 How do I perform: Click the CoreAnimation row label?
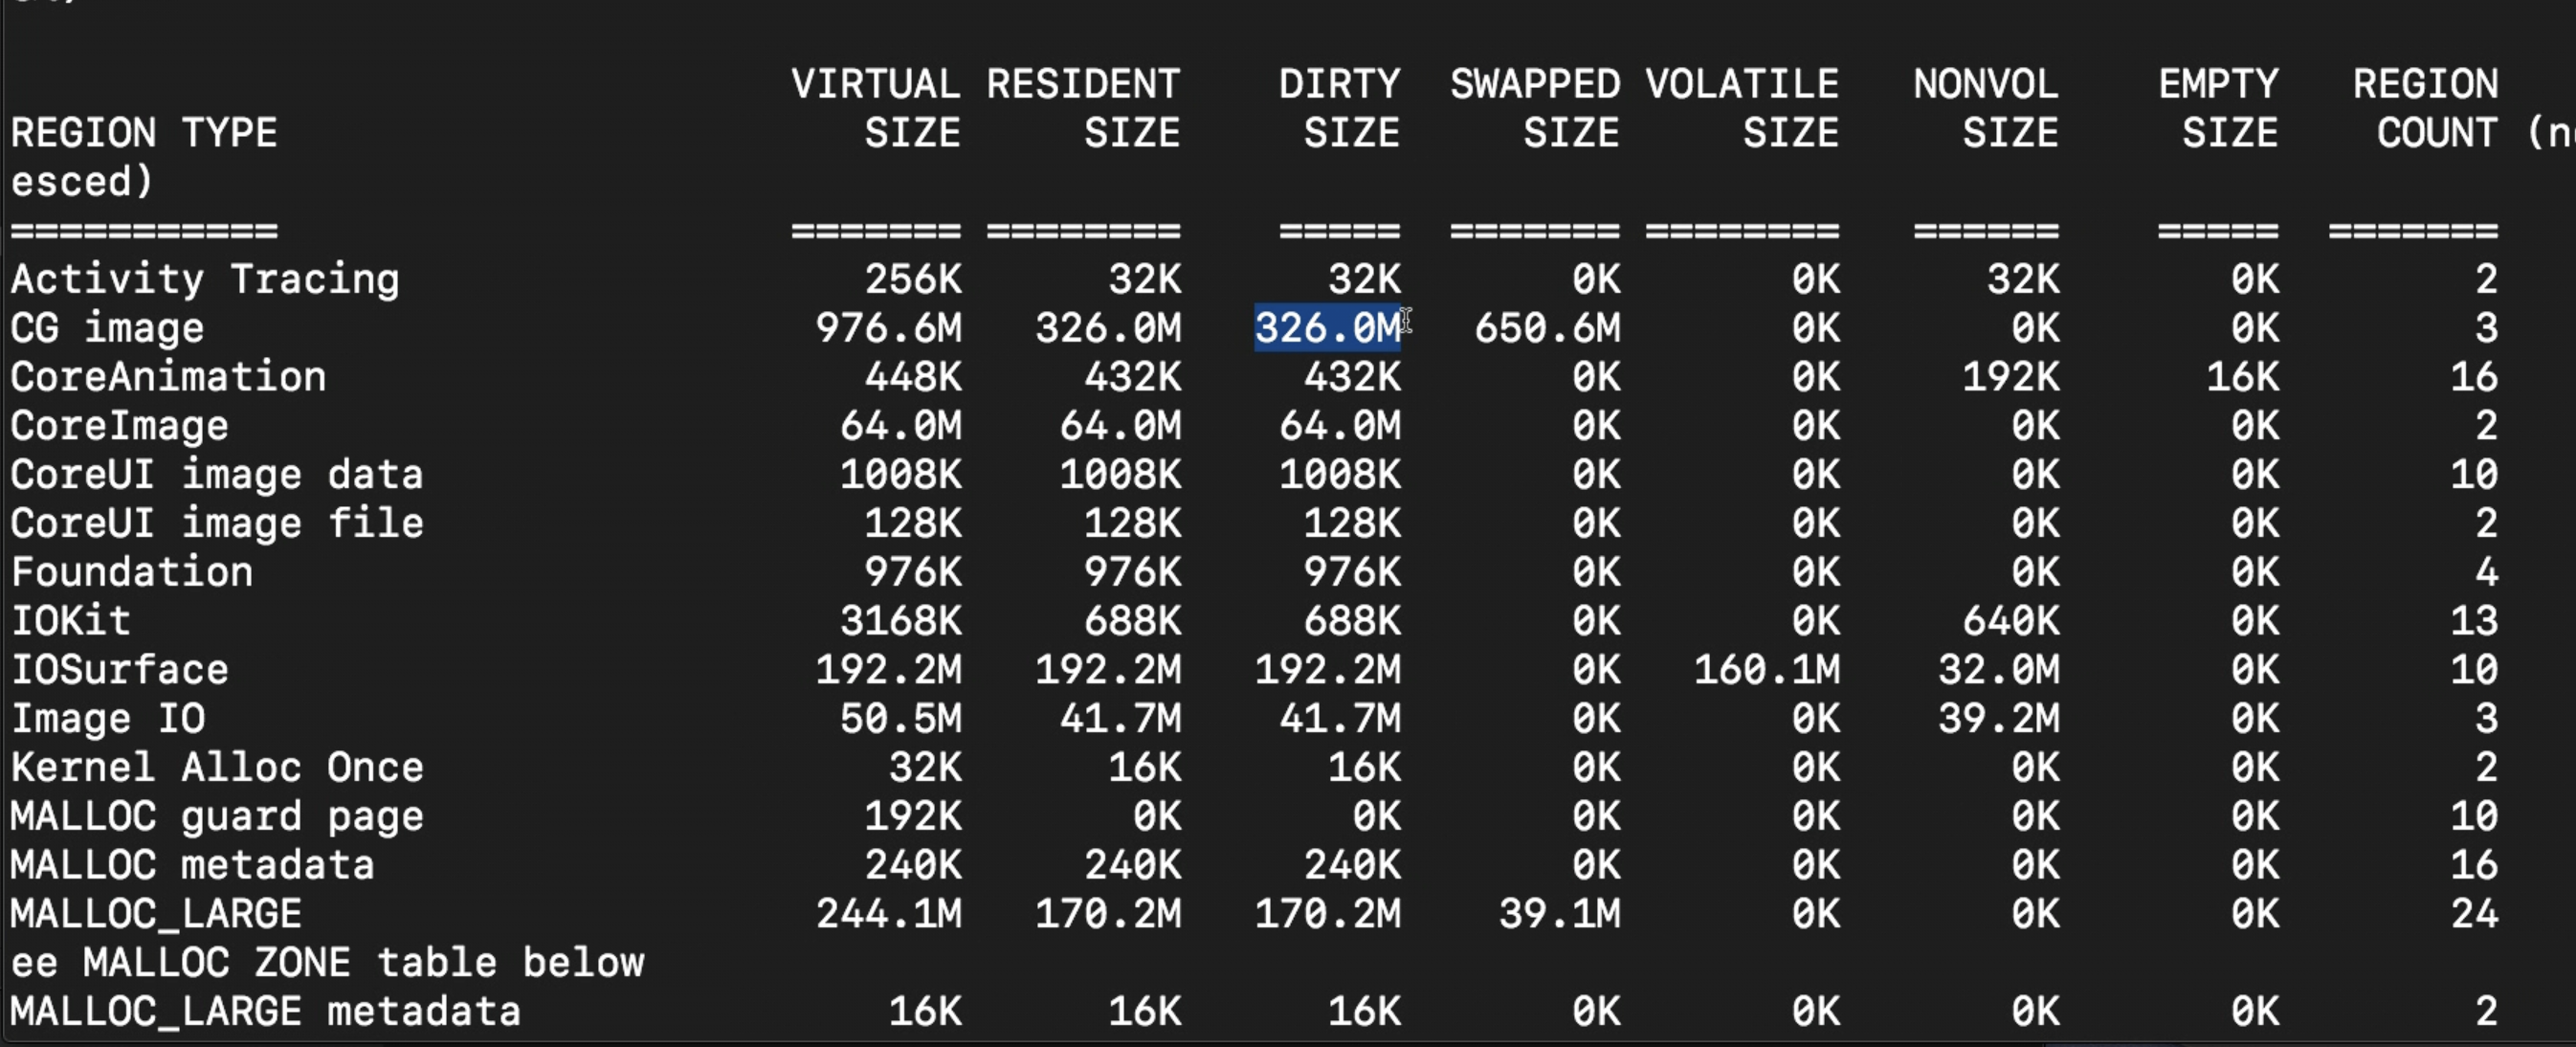click(x=168, y=377)
